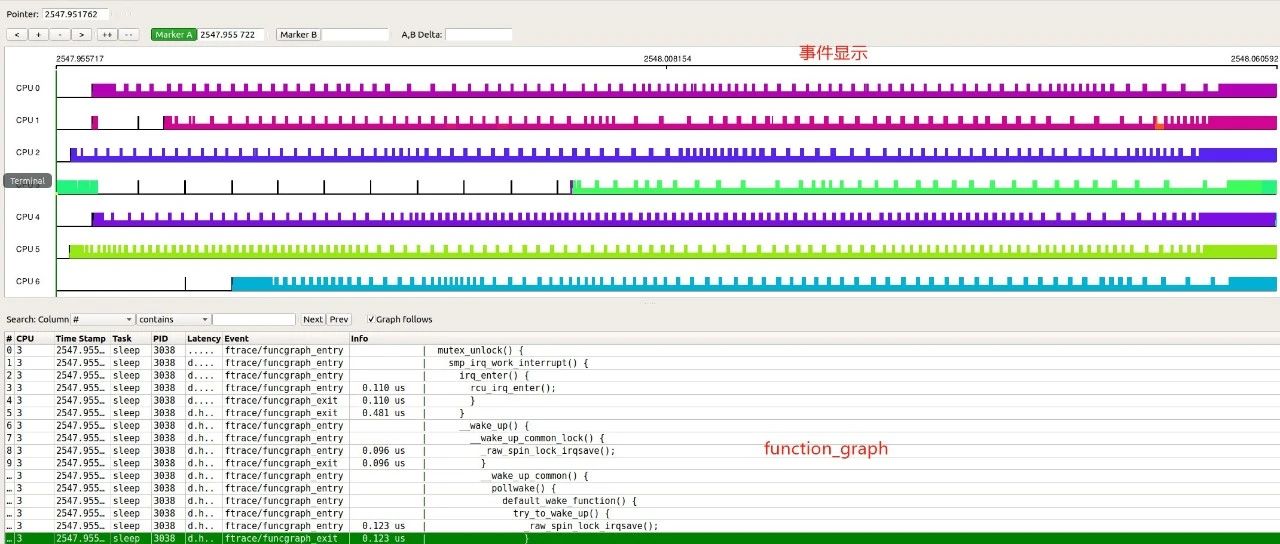Viewport: 1280px width, 544px height.
Task: Sort by the Latency column header
Action: [204, 338]
